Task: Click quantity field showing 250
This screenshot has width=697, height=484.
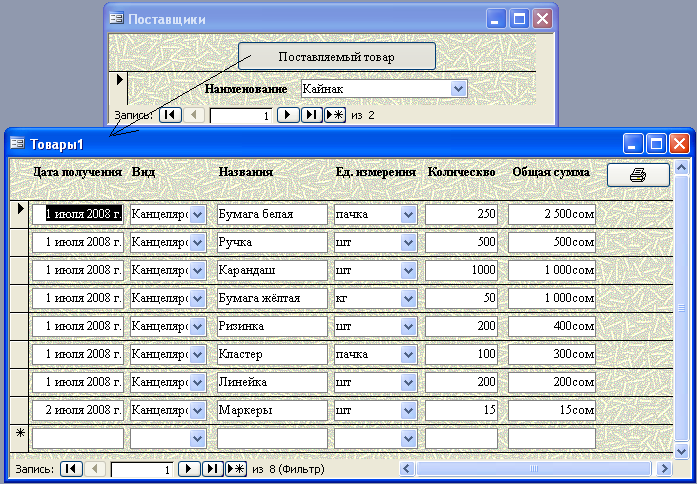Action: pyautogui.click(x=461, y=214)
